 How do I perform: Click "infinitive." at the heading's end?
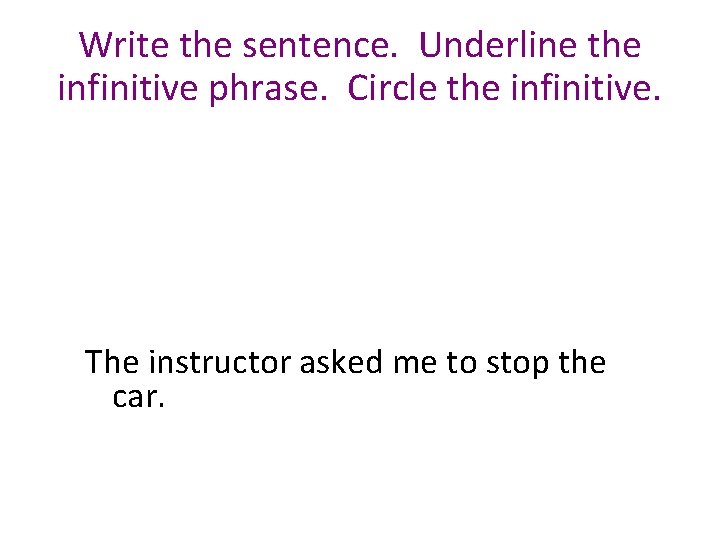tap(586, 87)
